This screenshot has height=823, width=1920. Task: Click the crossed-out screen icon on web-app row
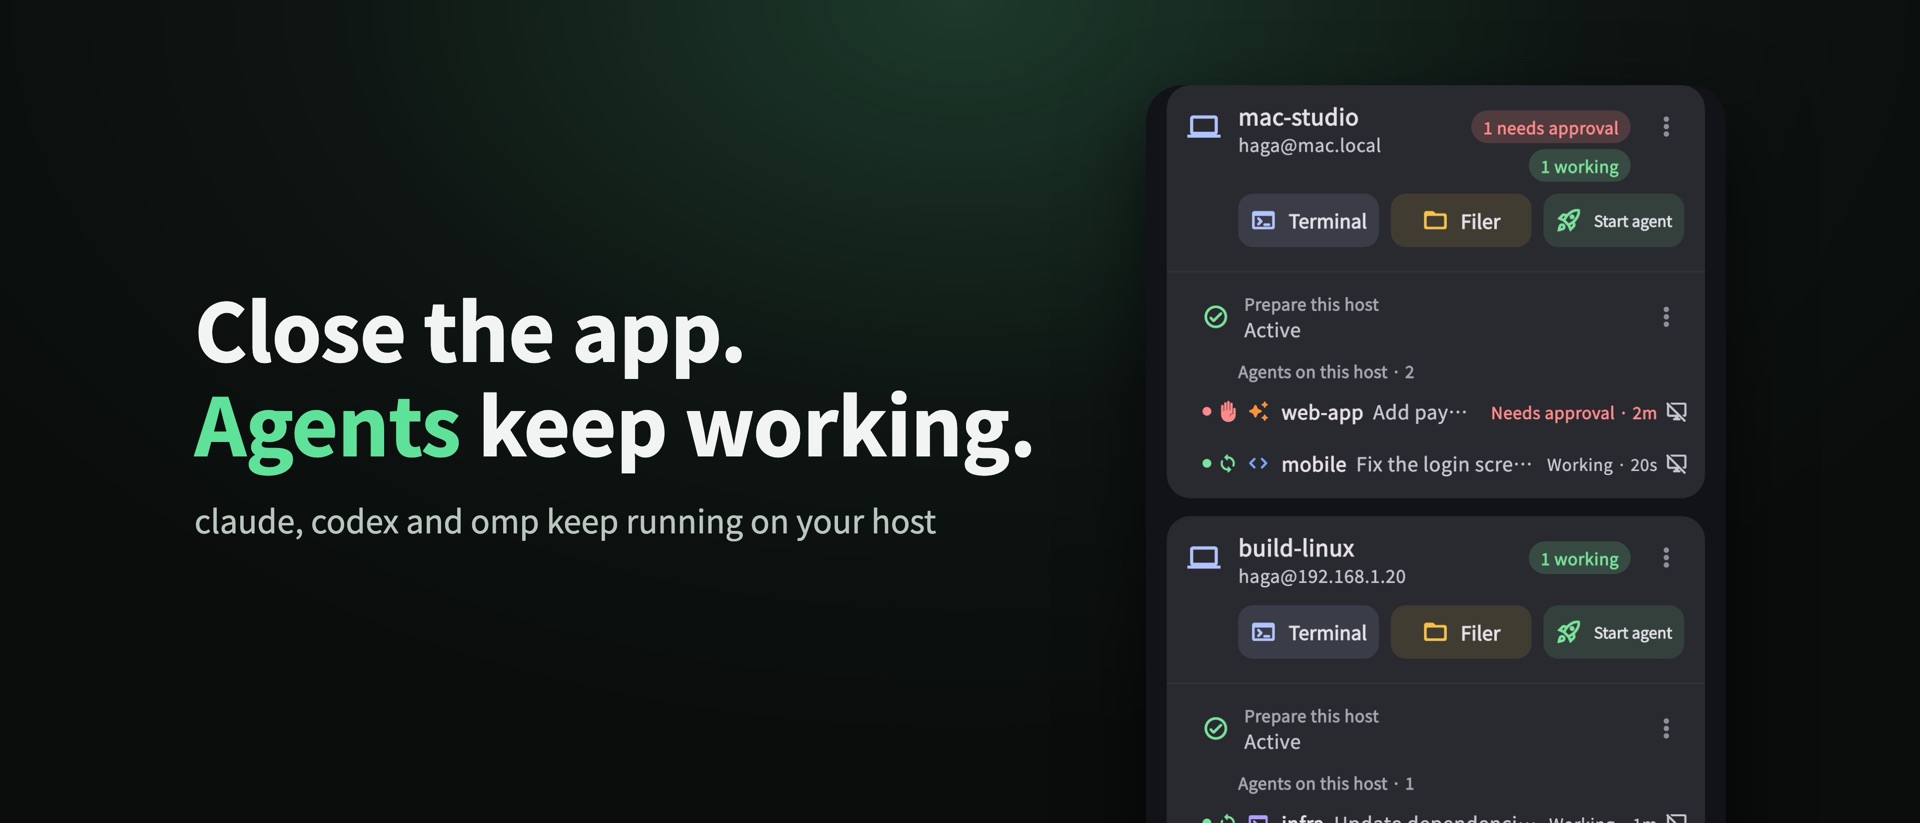click(1677, 412)
